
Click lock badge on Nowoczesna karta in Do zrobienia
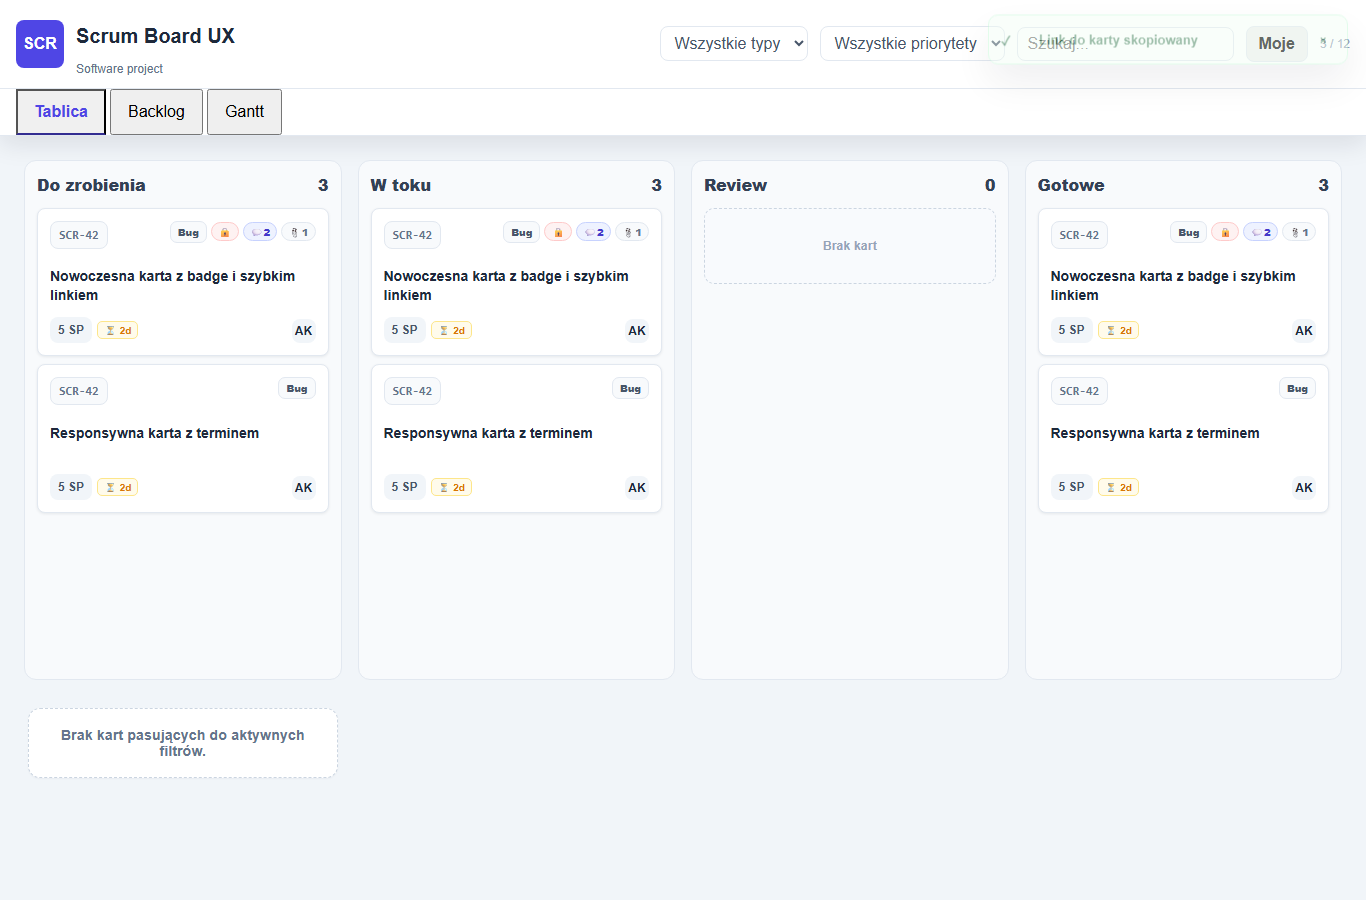click(x=225, y=232)
